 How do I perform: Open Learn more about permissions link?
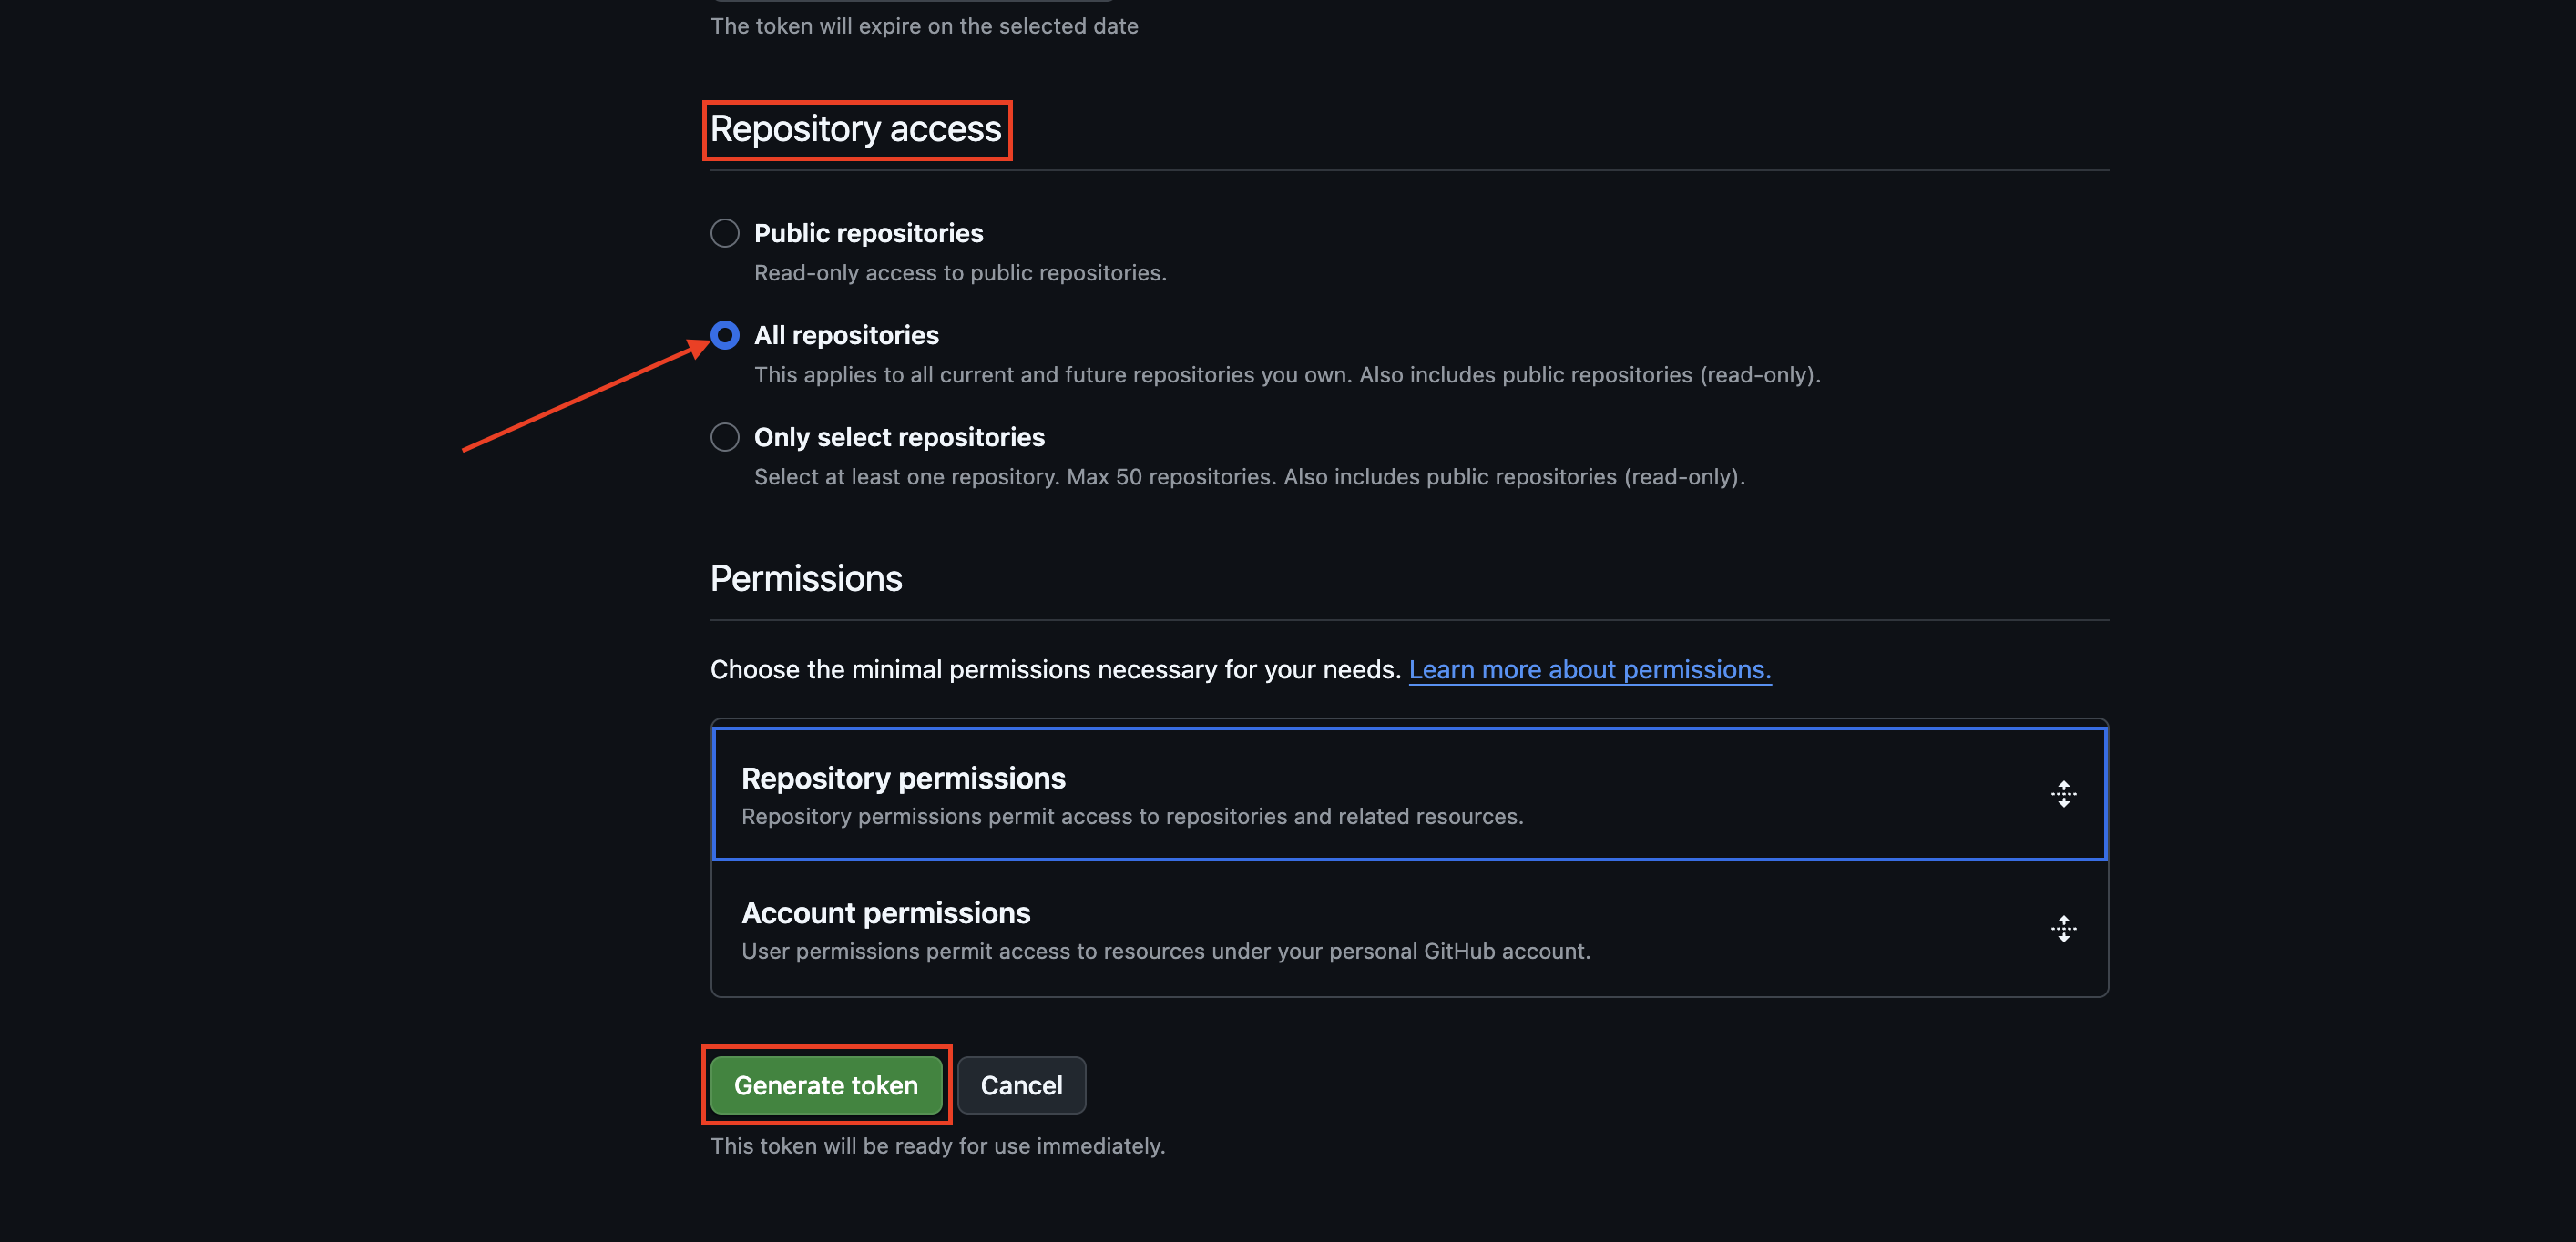pos(1590,669)
